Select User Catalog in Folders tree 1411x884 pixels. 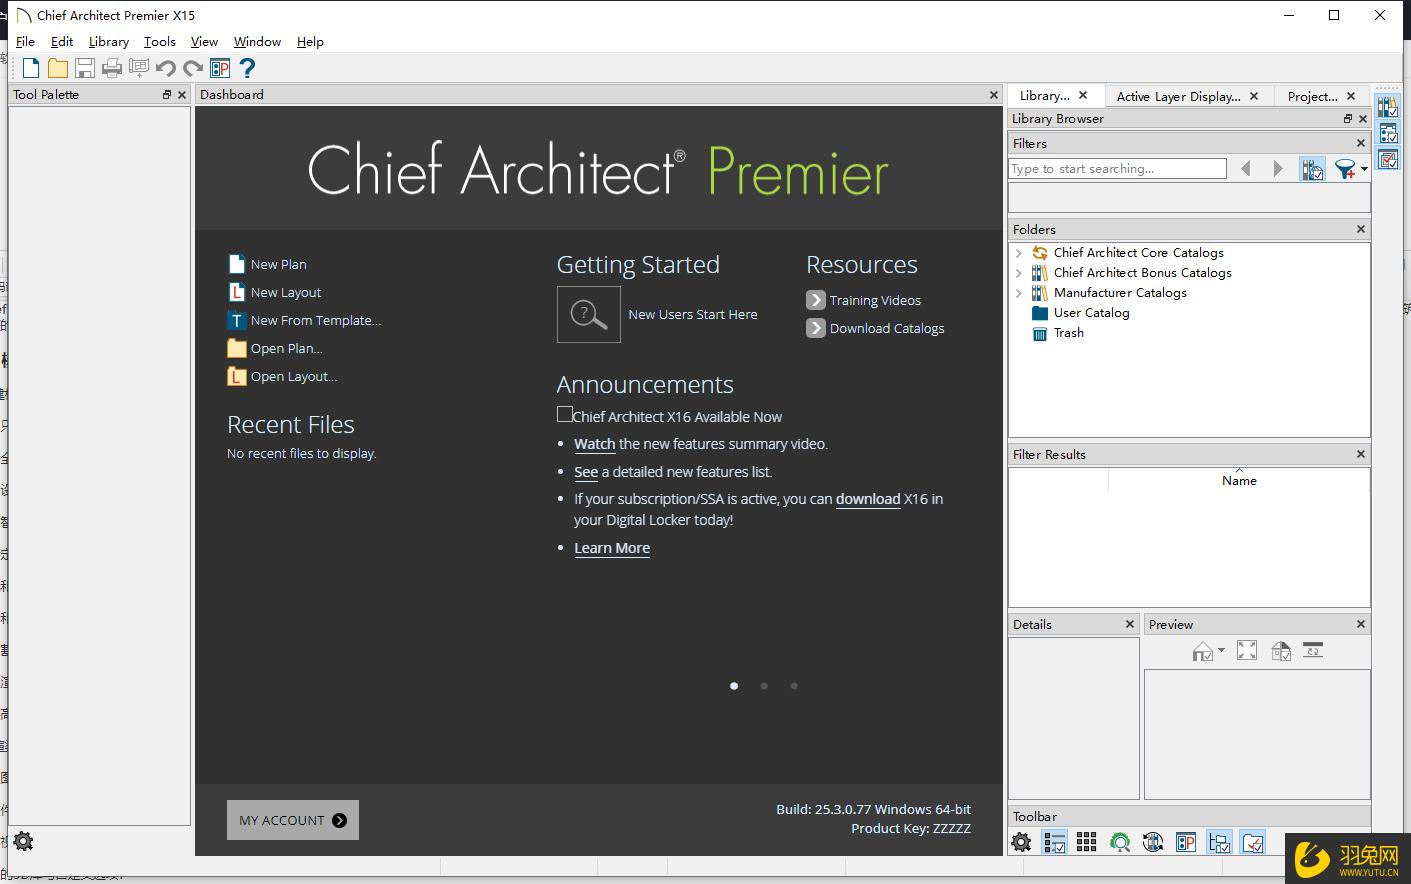coord(1092,313)
